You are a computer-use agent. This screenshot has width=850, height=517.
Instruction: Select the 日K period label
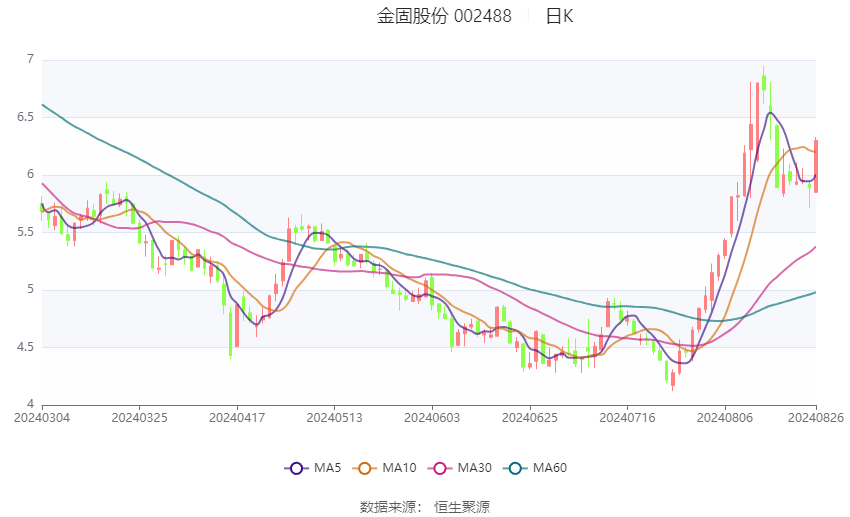pyautogui.click(x=559, y=16)
